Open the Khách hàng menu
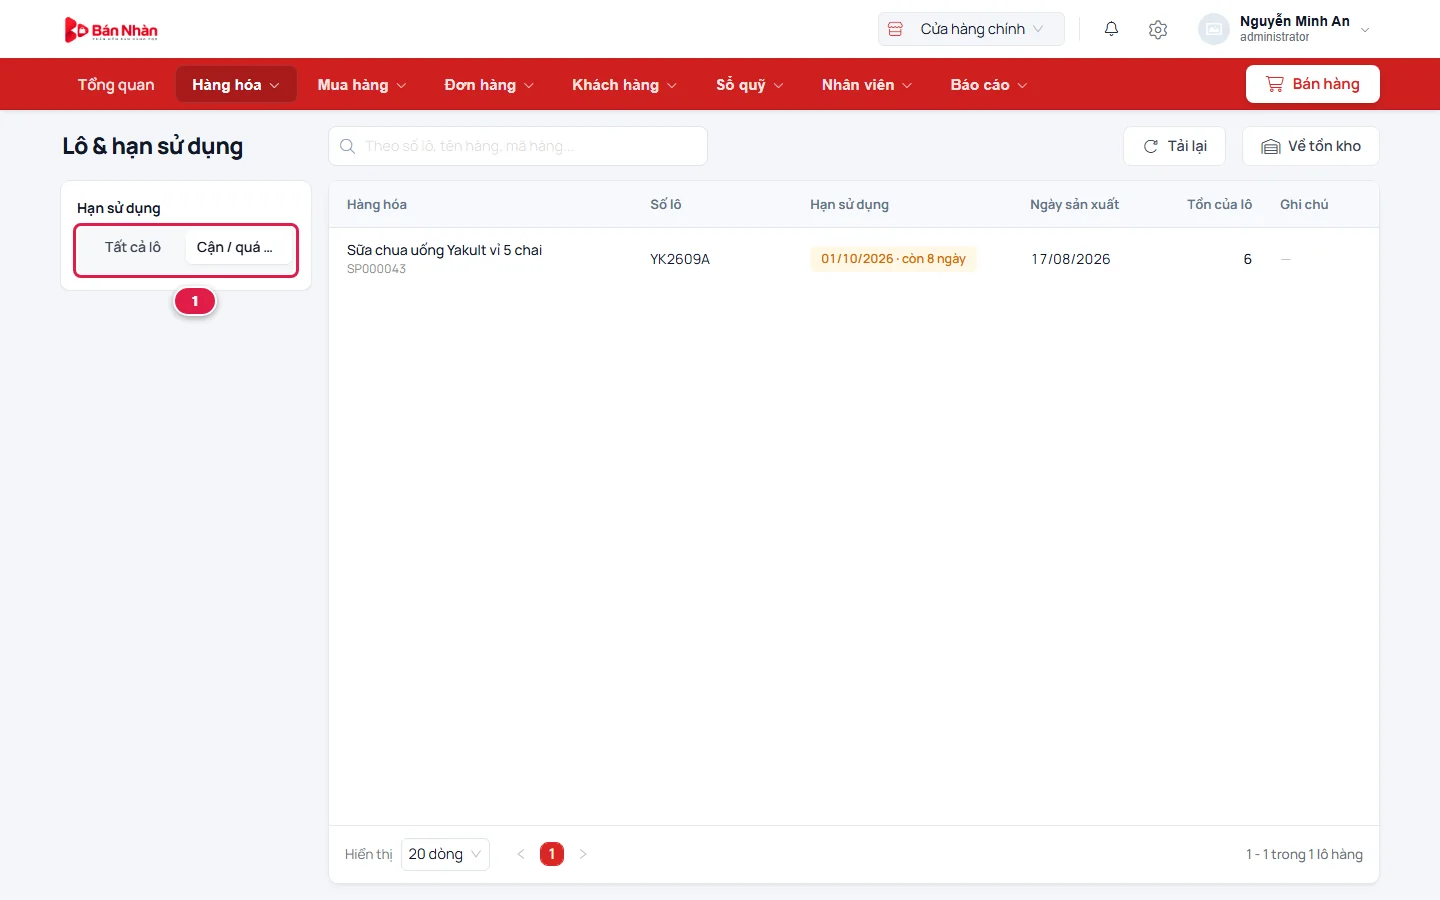This screenshot has height=900, width=1440. [625, 84]
